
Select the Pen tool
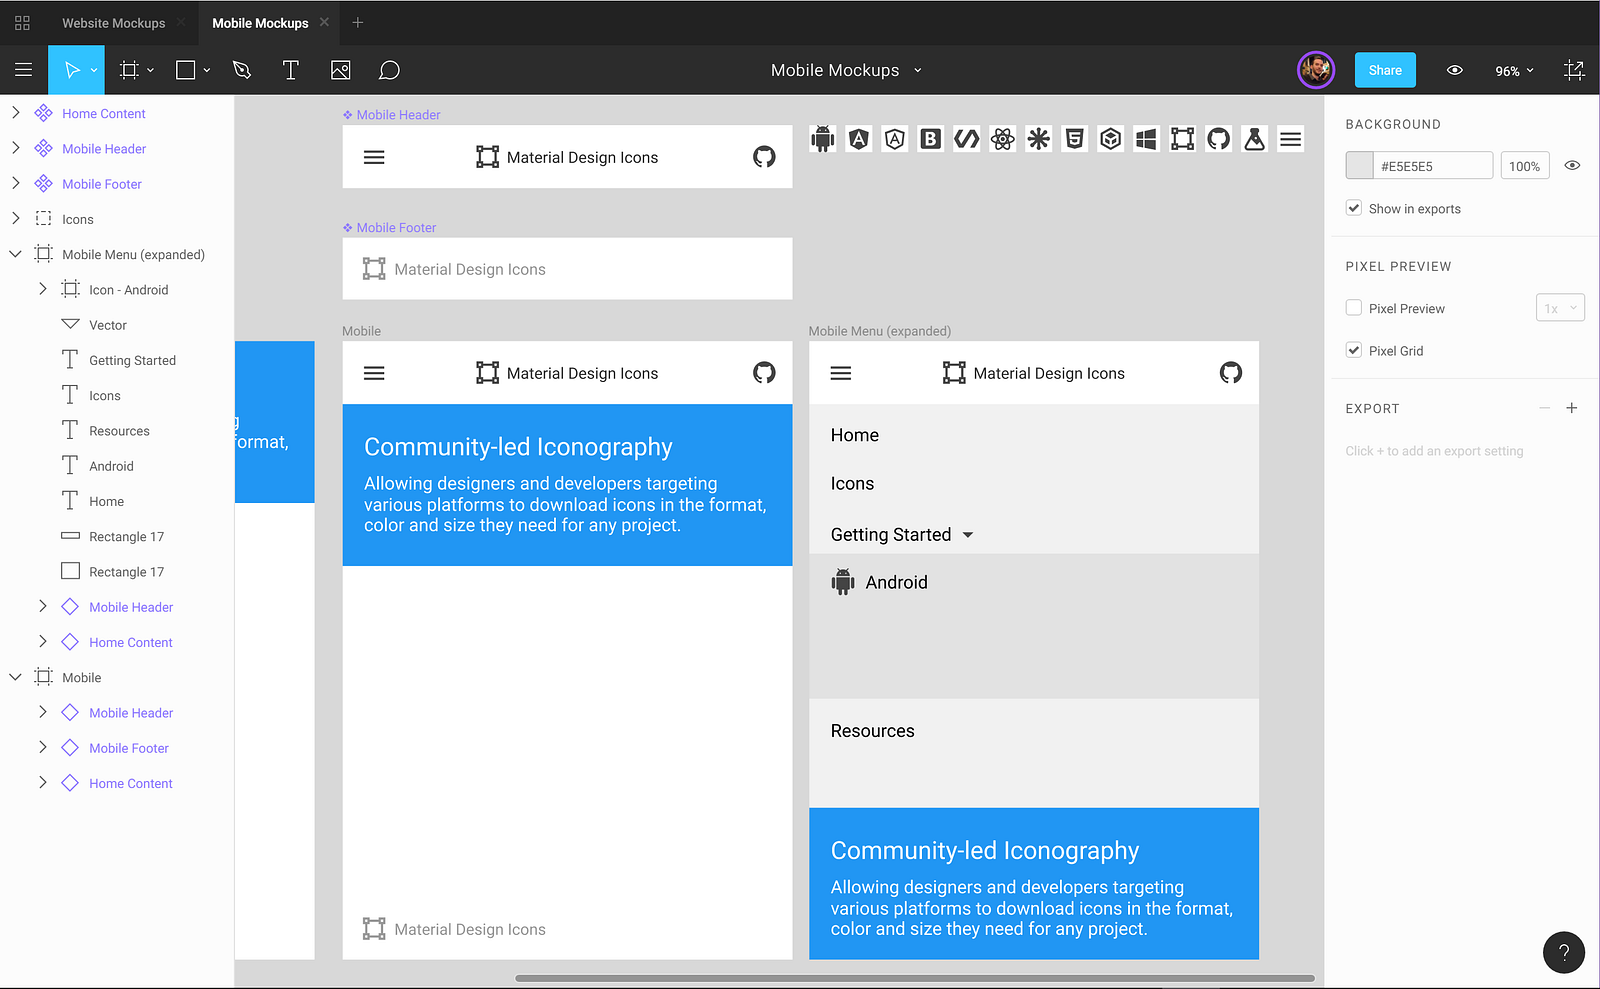click(241, 70)
